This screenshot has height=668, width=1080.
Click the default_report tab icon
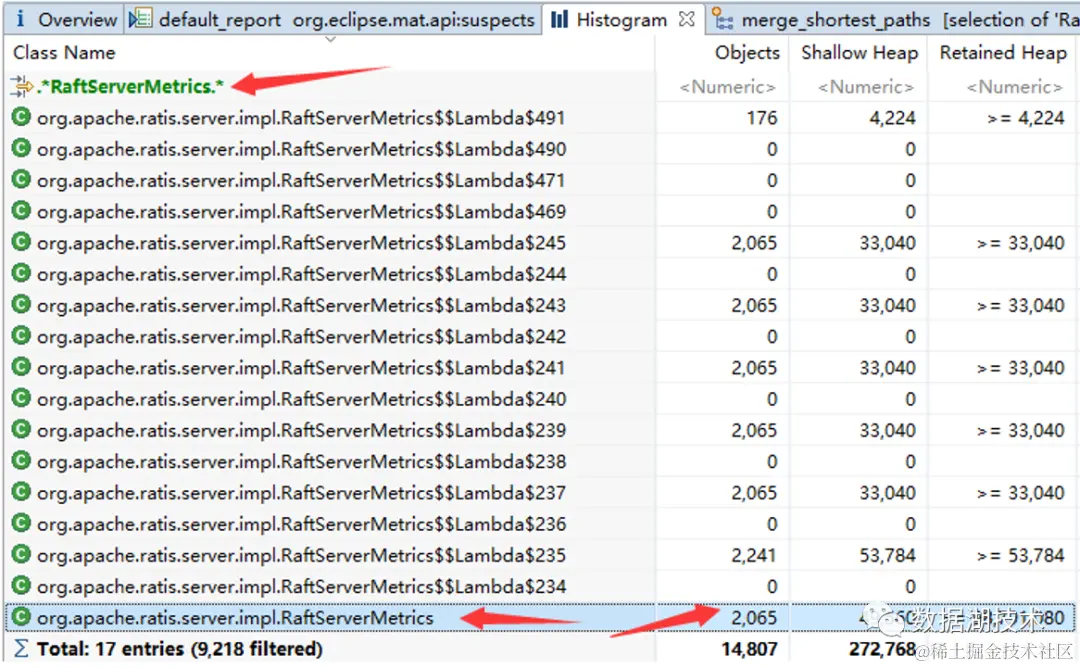(140, 19)
